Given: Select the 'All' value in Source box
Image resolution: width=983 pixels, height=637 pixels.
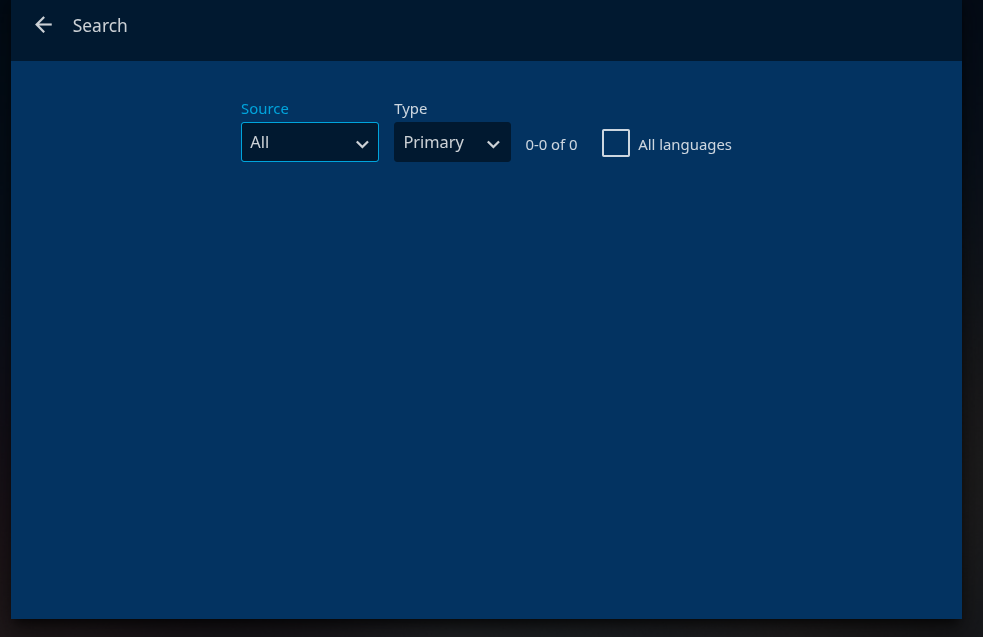Looking at the screenshot, I should [260, 143].
